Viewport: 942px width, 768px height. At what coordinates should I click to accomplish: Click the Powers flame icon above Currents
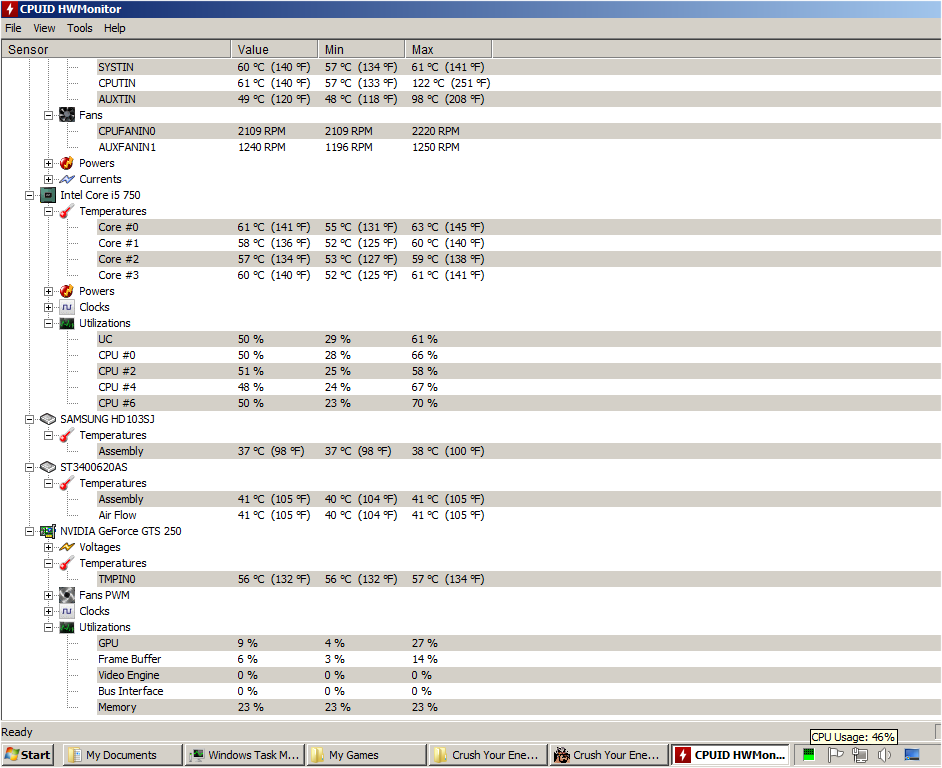click(67, 163)
